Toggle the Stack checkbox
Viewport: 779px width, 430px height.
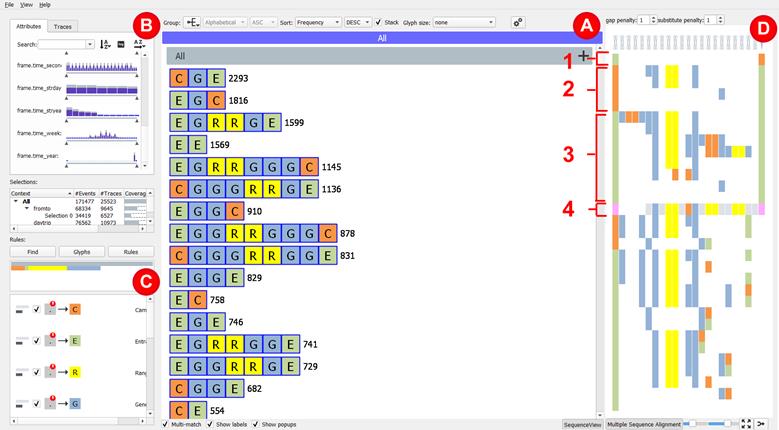click(378, 21)
